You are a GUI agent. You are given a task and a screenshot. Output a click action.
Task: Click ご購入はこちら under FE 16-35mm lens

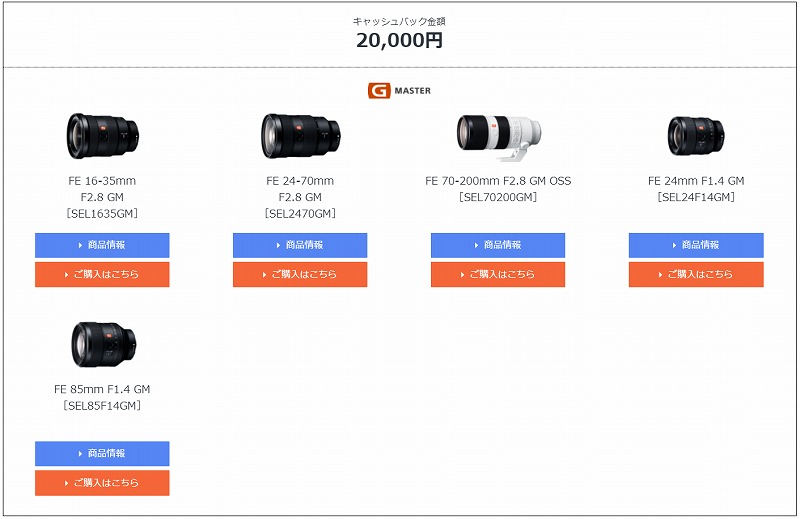coord(102,275)
